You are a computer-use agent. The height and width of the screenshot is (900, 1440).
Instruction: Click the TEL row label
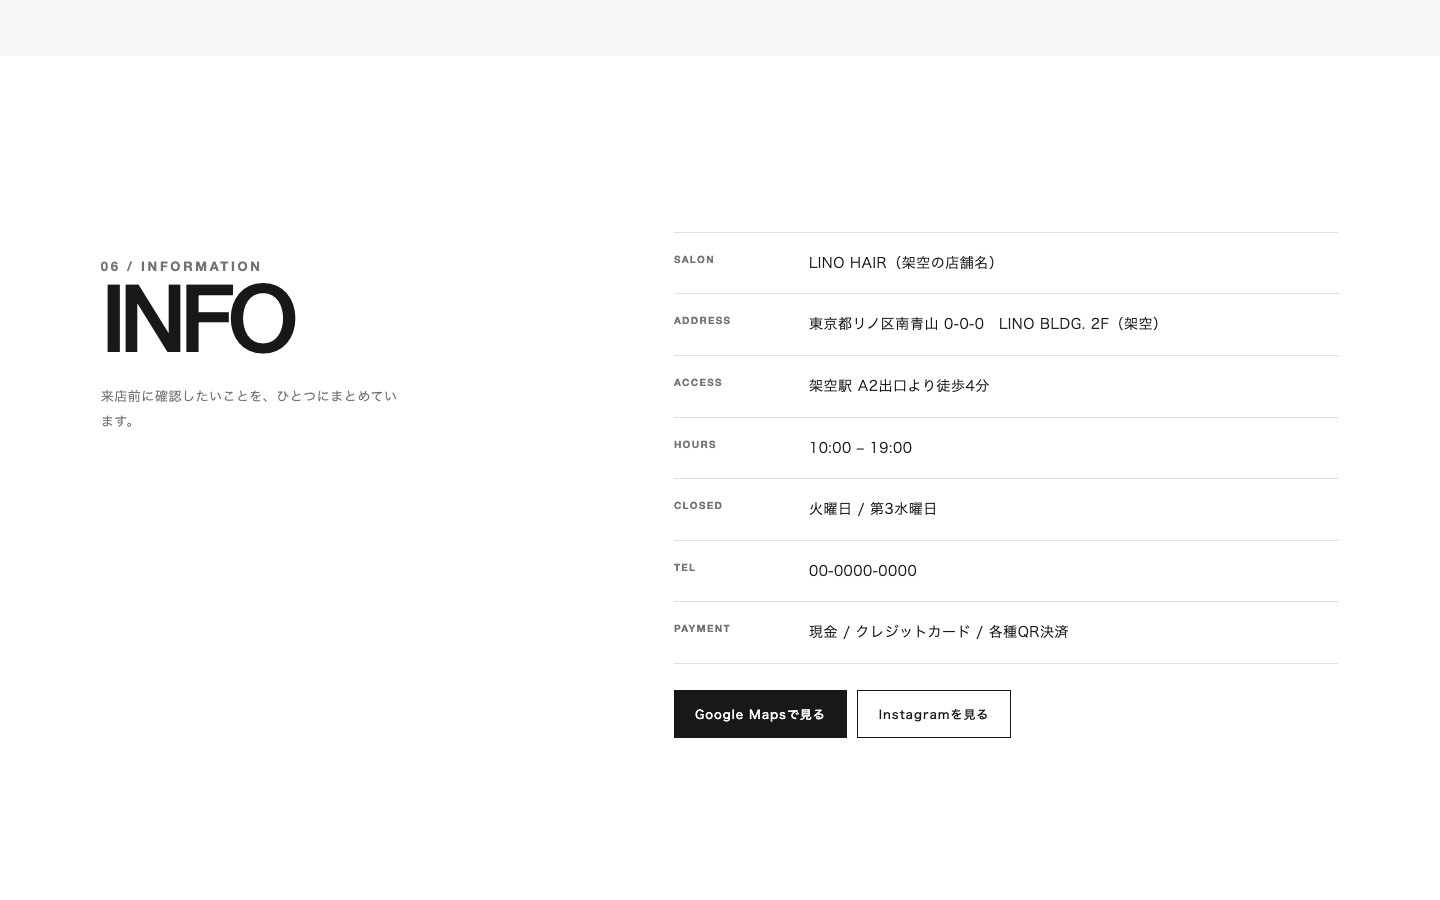click(x=684, y=568)
